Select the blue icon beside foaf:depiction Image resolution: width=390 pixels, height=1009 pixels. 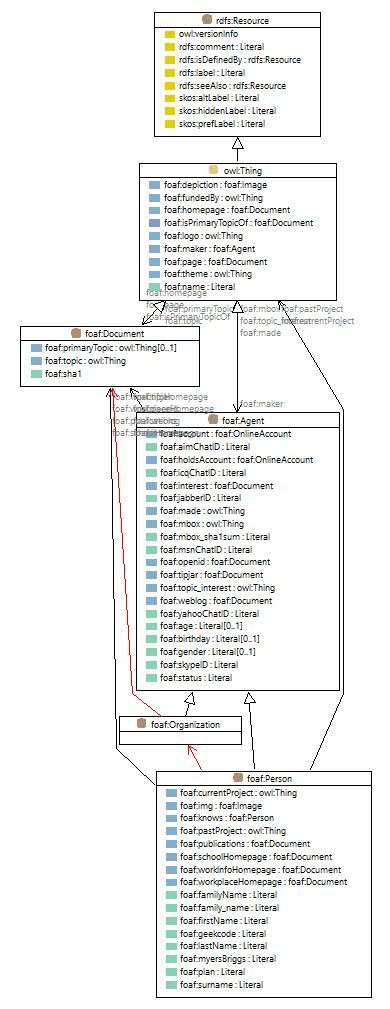(154, 185)
